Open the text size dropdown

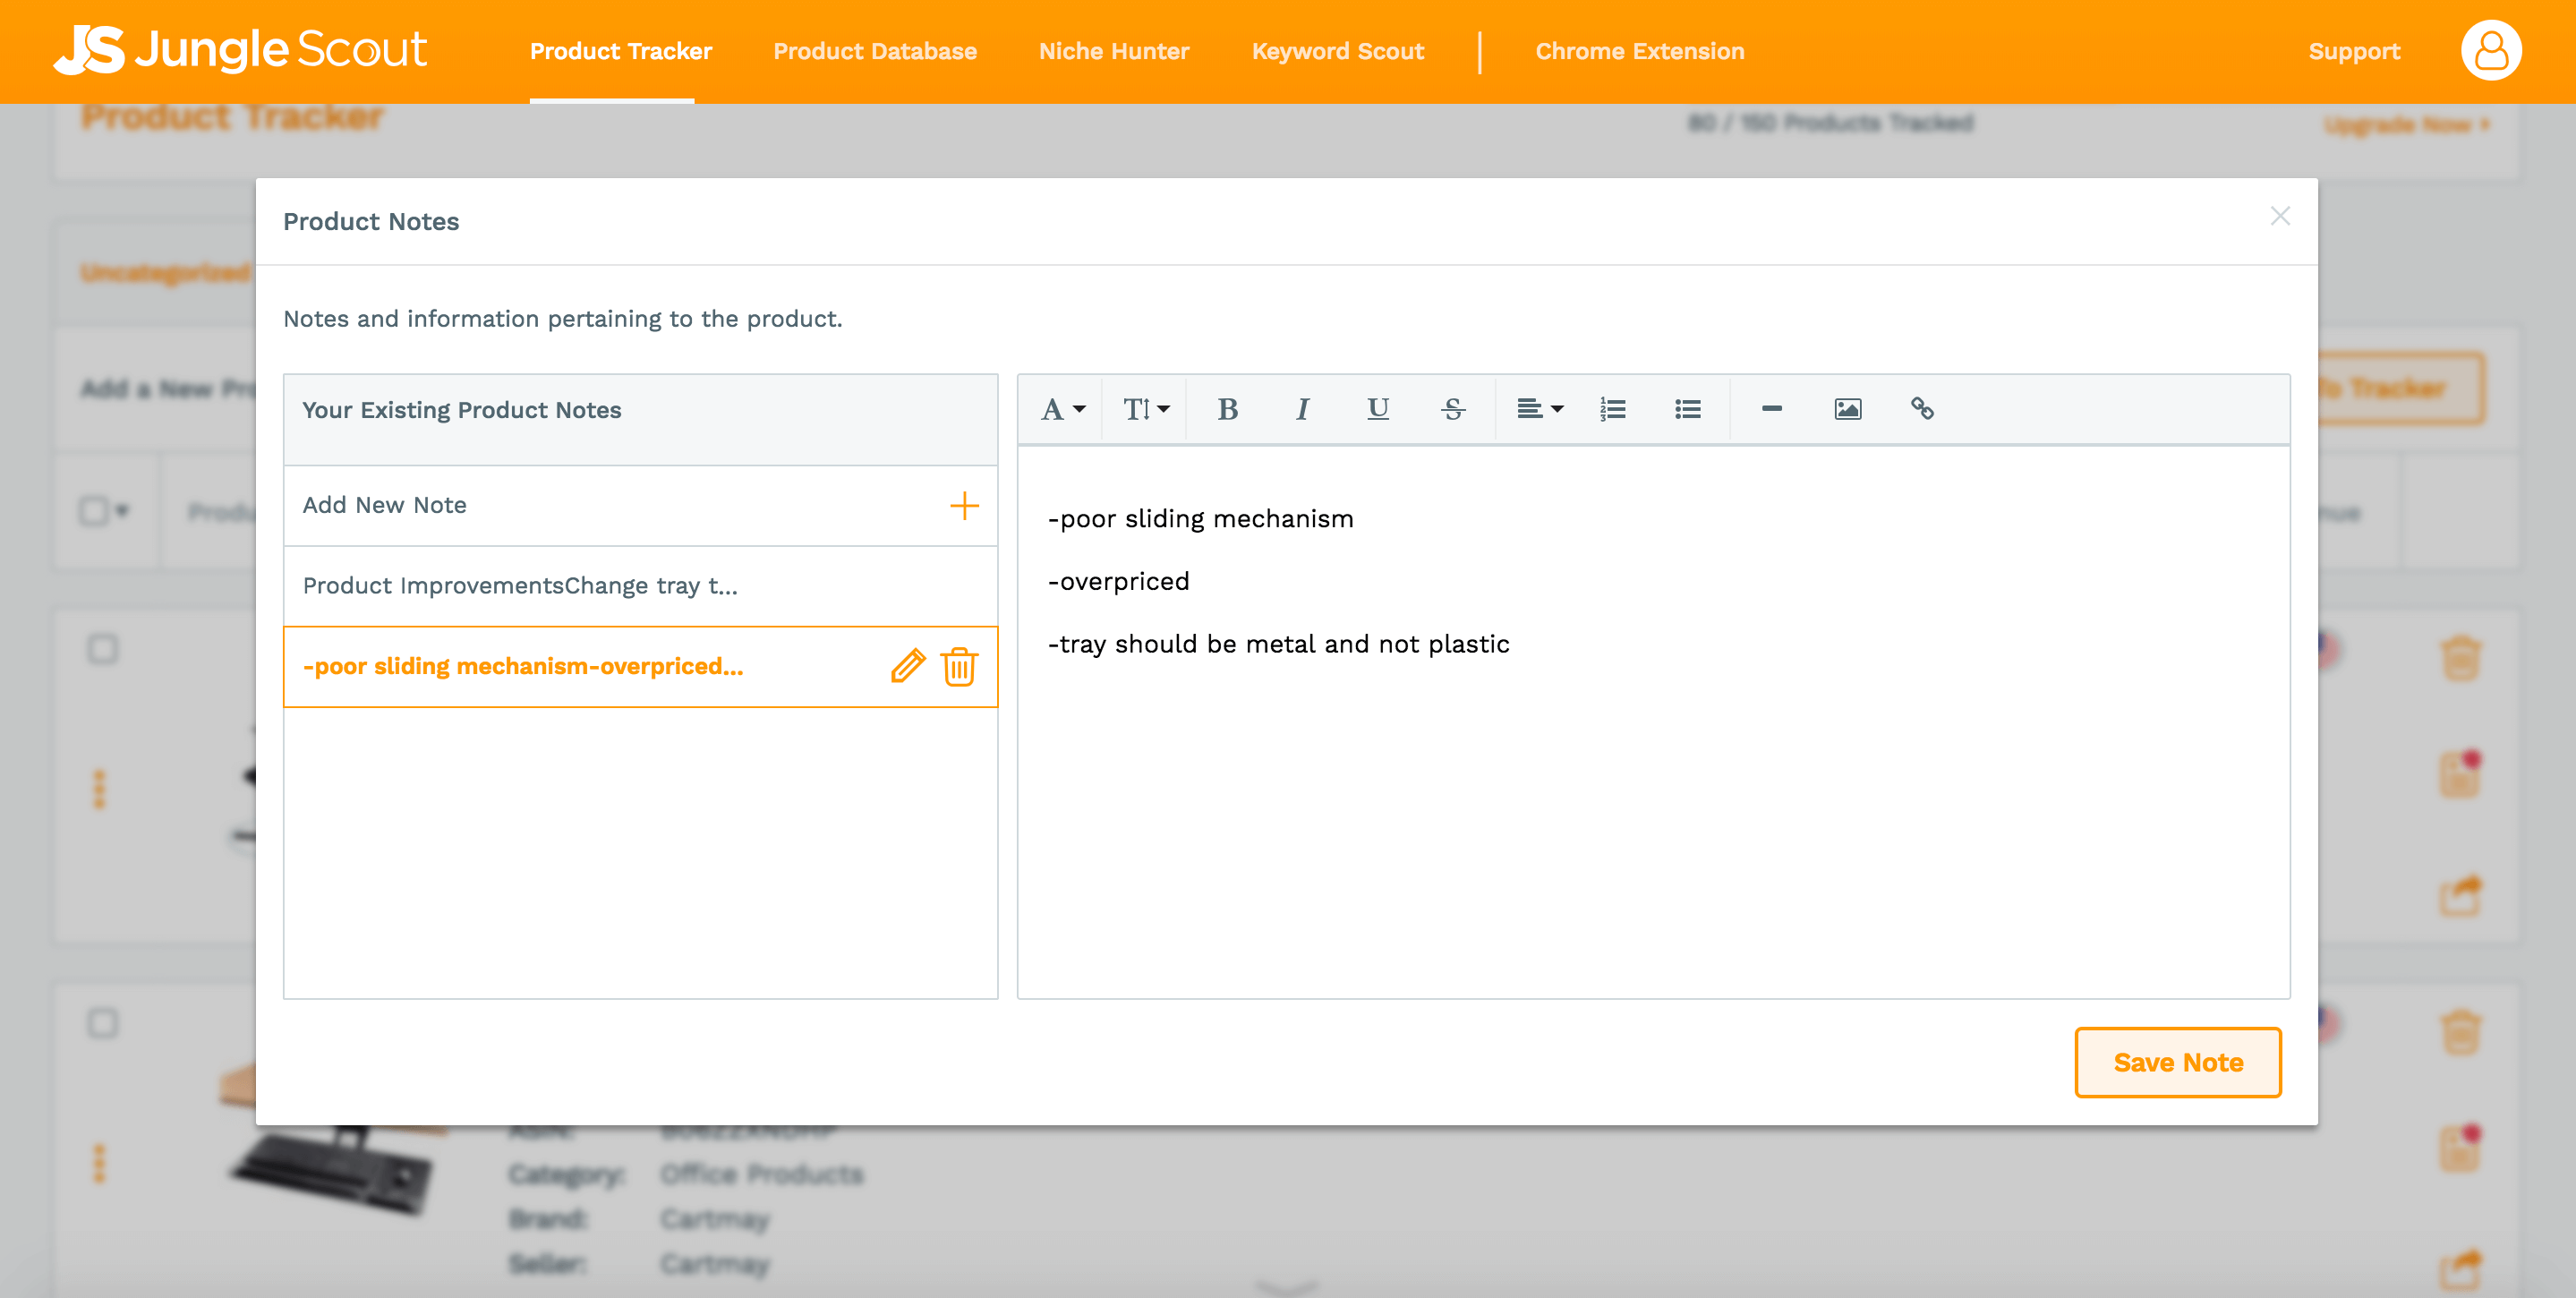point(1145,409)
